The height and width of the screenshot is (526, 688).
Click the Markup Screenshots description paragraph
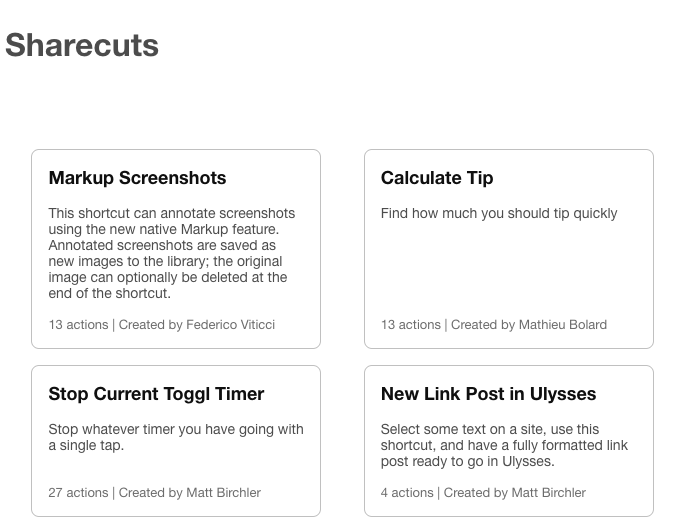[171, 253]
